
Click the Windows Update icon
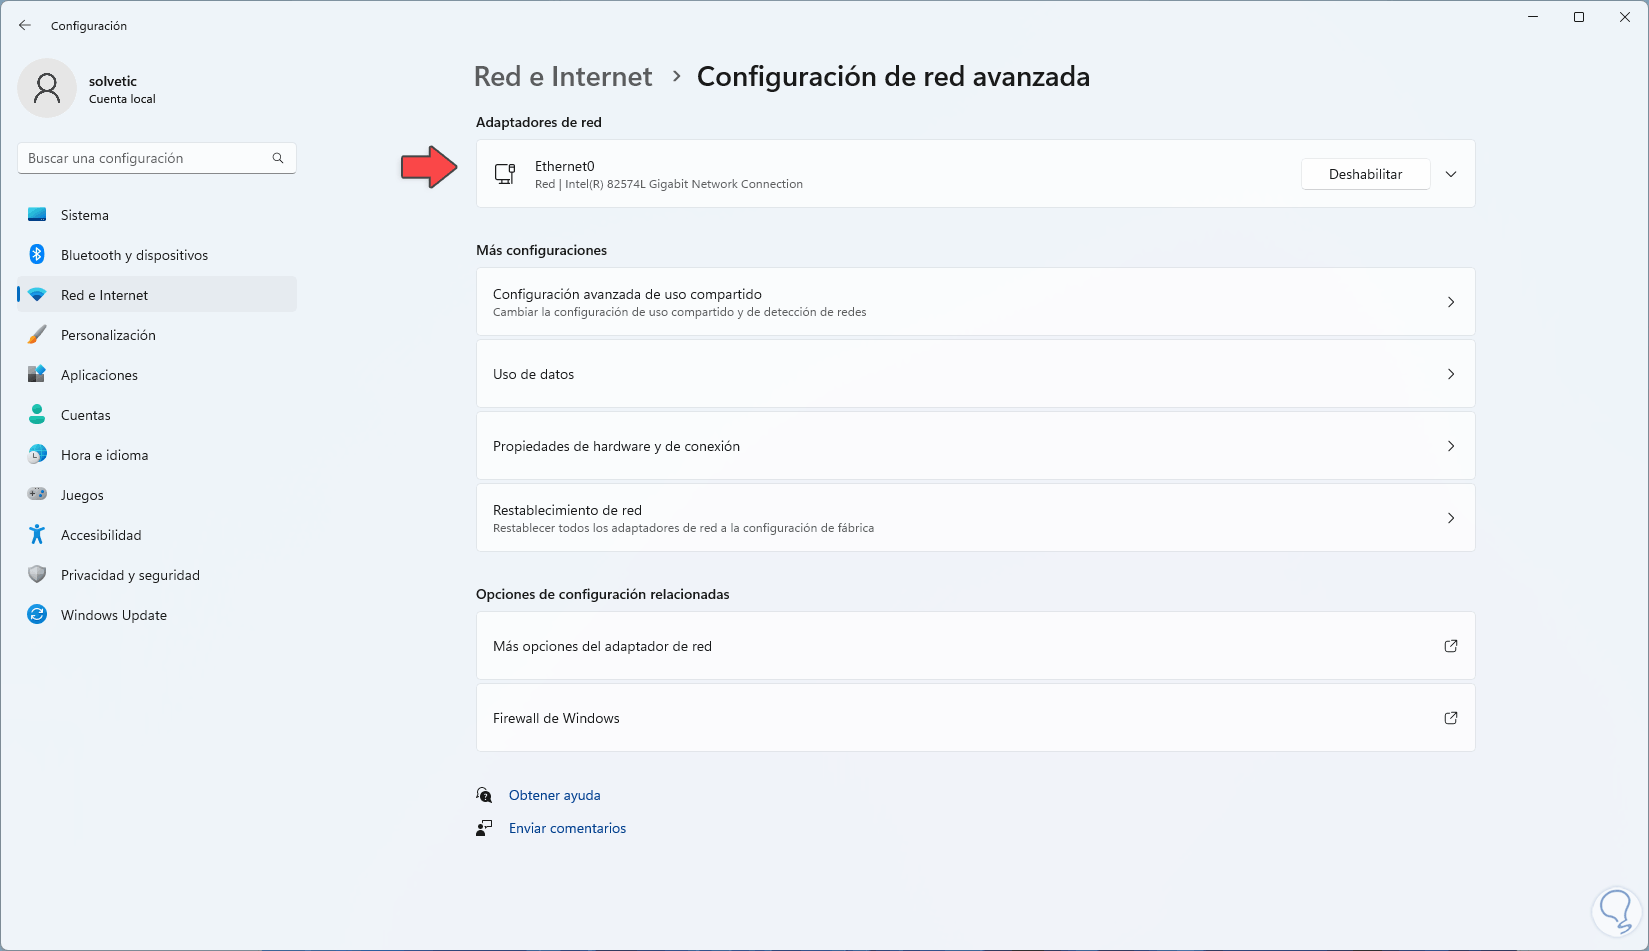pyautogui.click(x=37, y=615)
